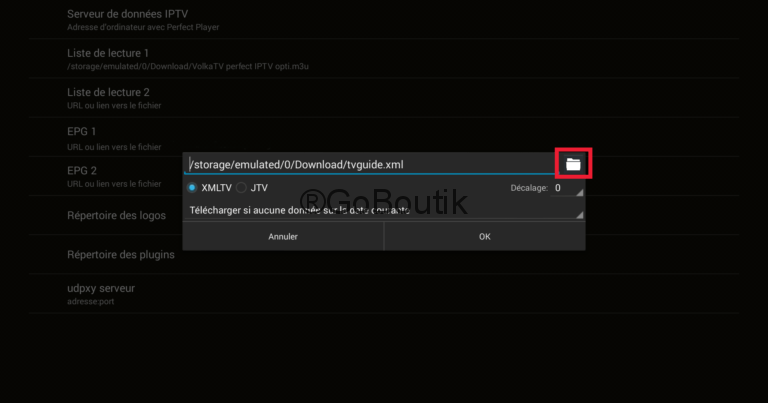
Task: Select the XMLTV radio button
Action: (192, 188)
